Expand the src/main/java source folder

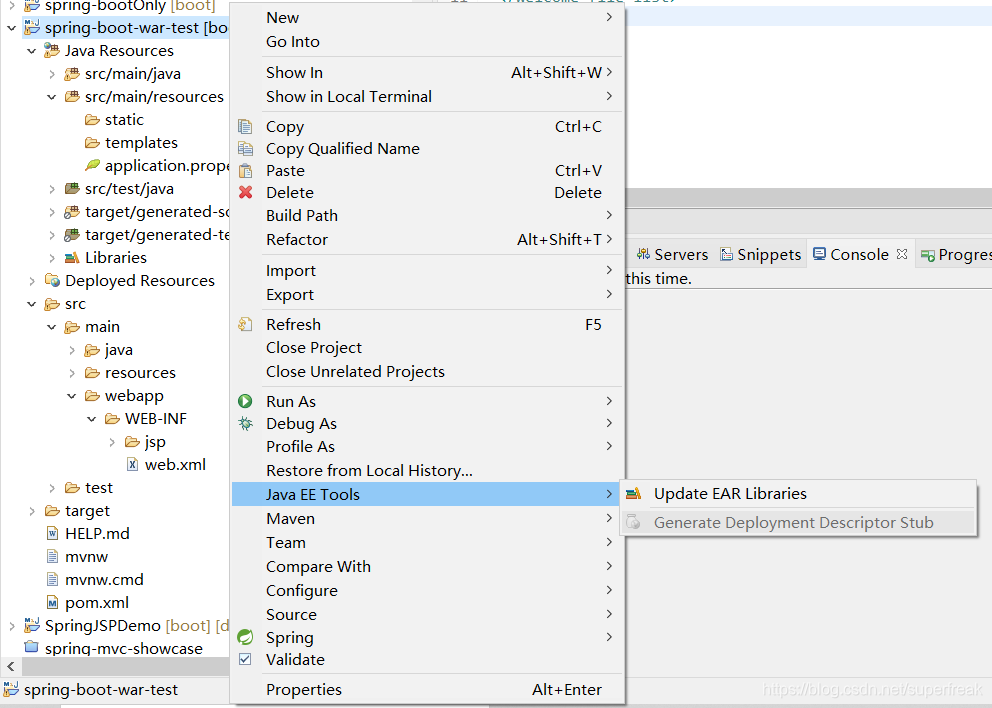pos(52,74)
